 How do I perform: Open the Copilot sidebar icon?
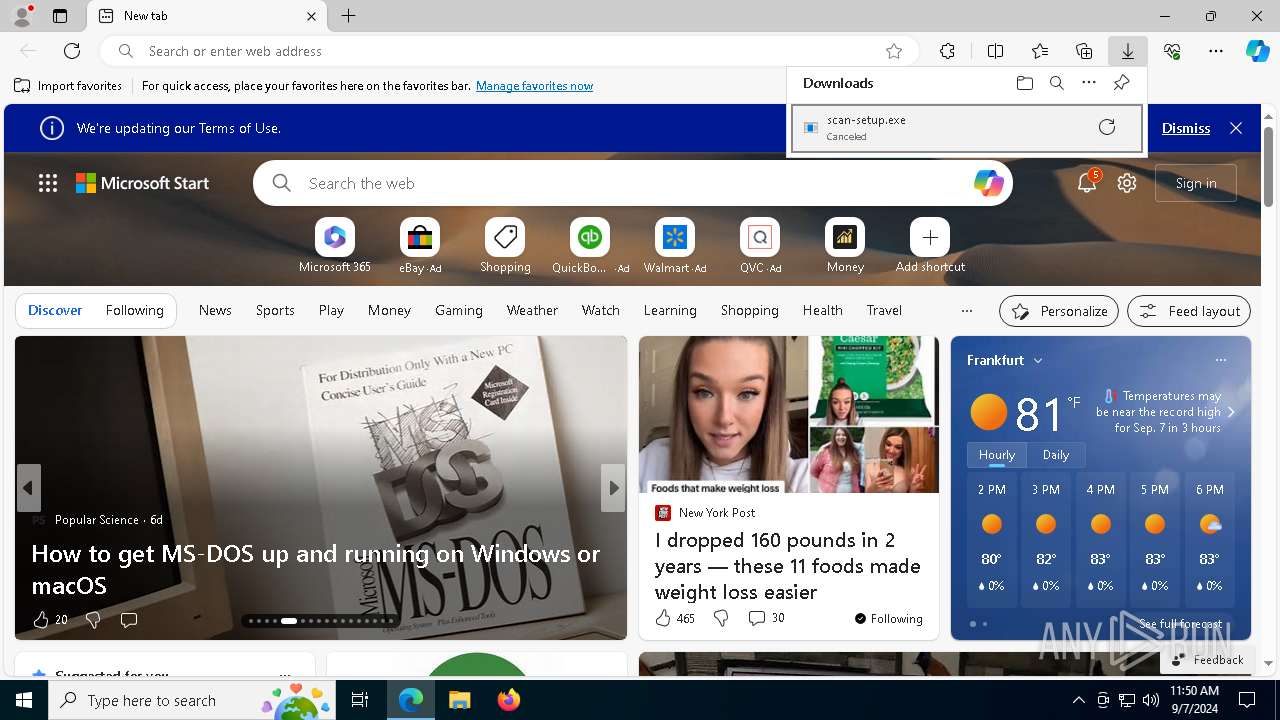point(1257,51)
